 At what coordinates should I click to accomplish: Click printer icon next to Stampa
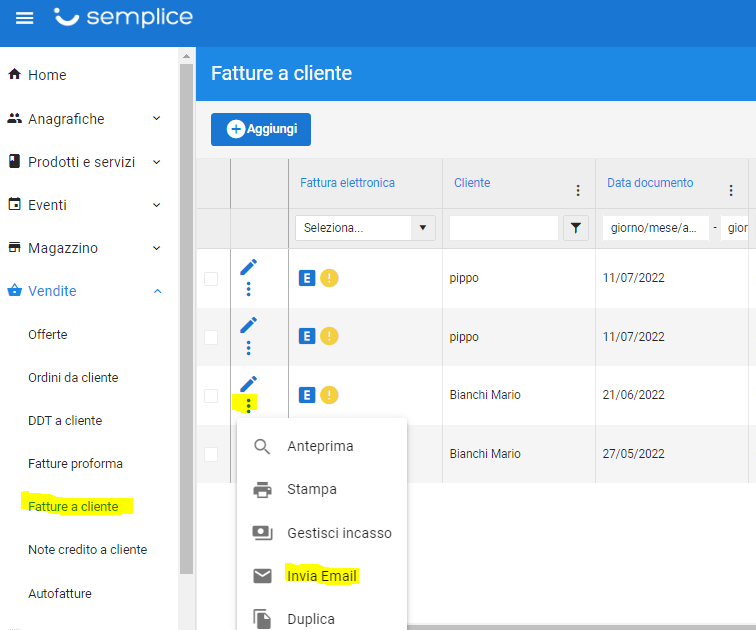tap(262, 490)
